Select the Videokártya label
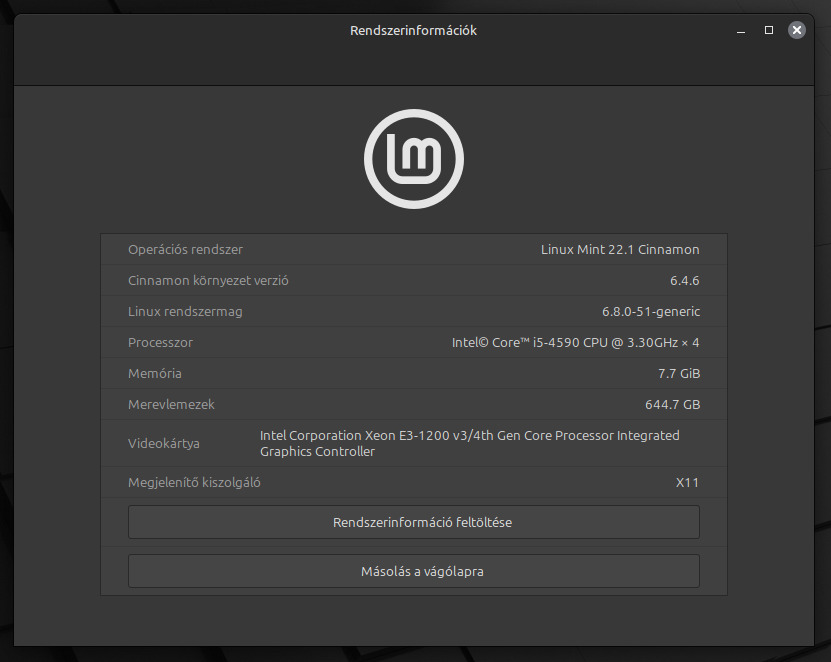 [x=164, y=444]
